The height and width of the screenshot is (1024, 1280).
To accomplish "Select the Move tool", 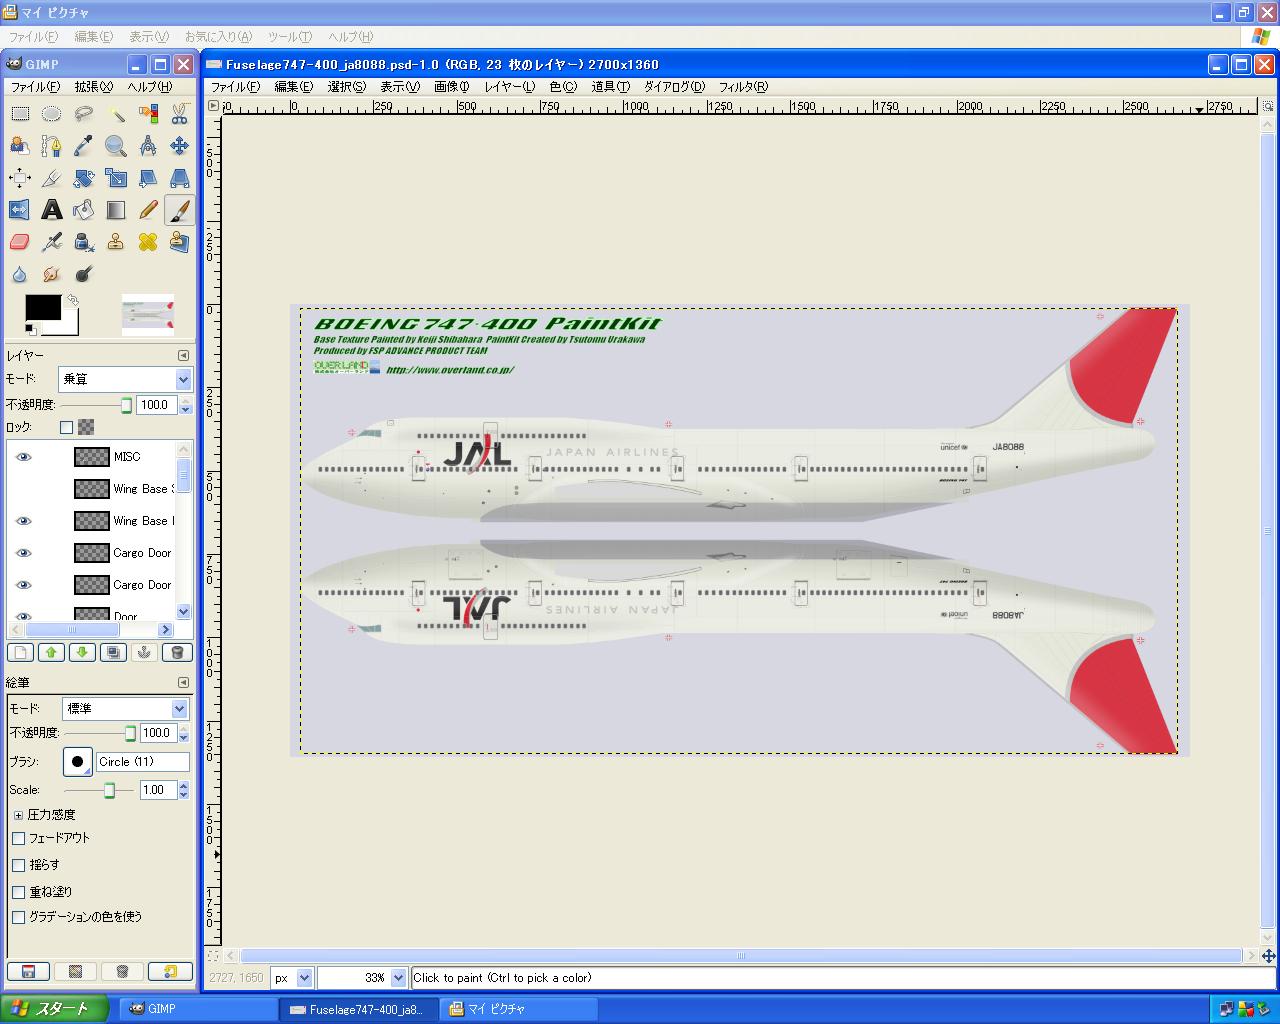I will click(179, 146).
